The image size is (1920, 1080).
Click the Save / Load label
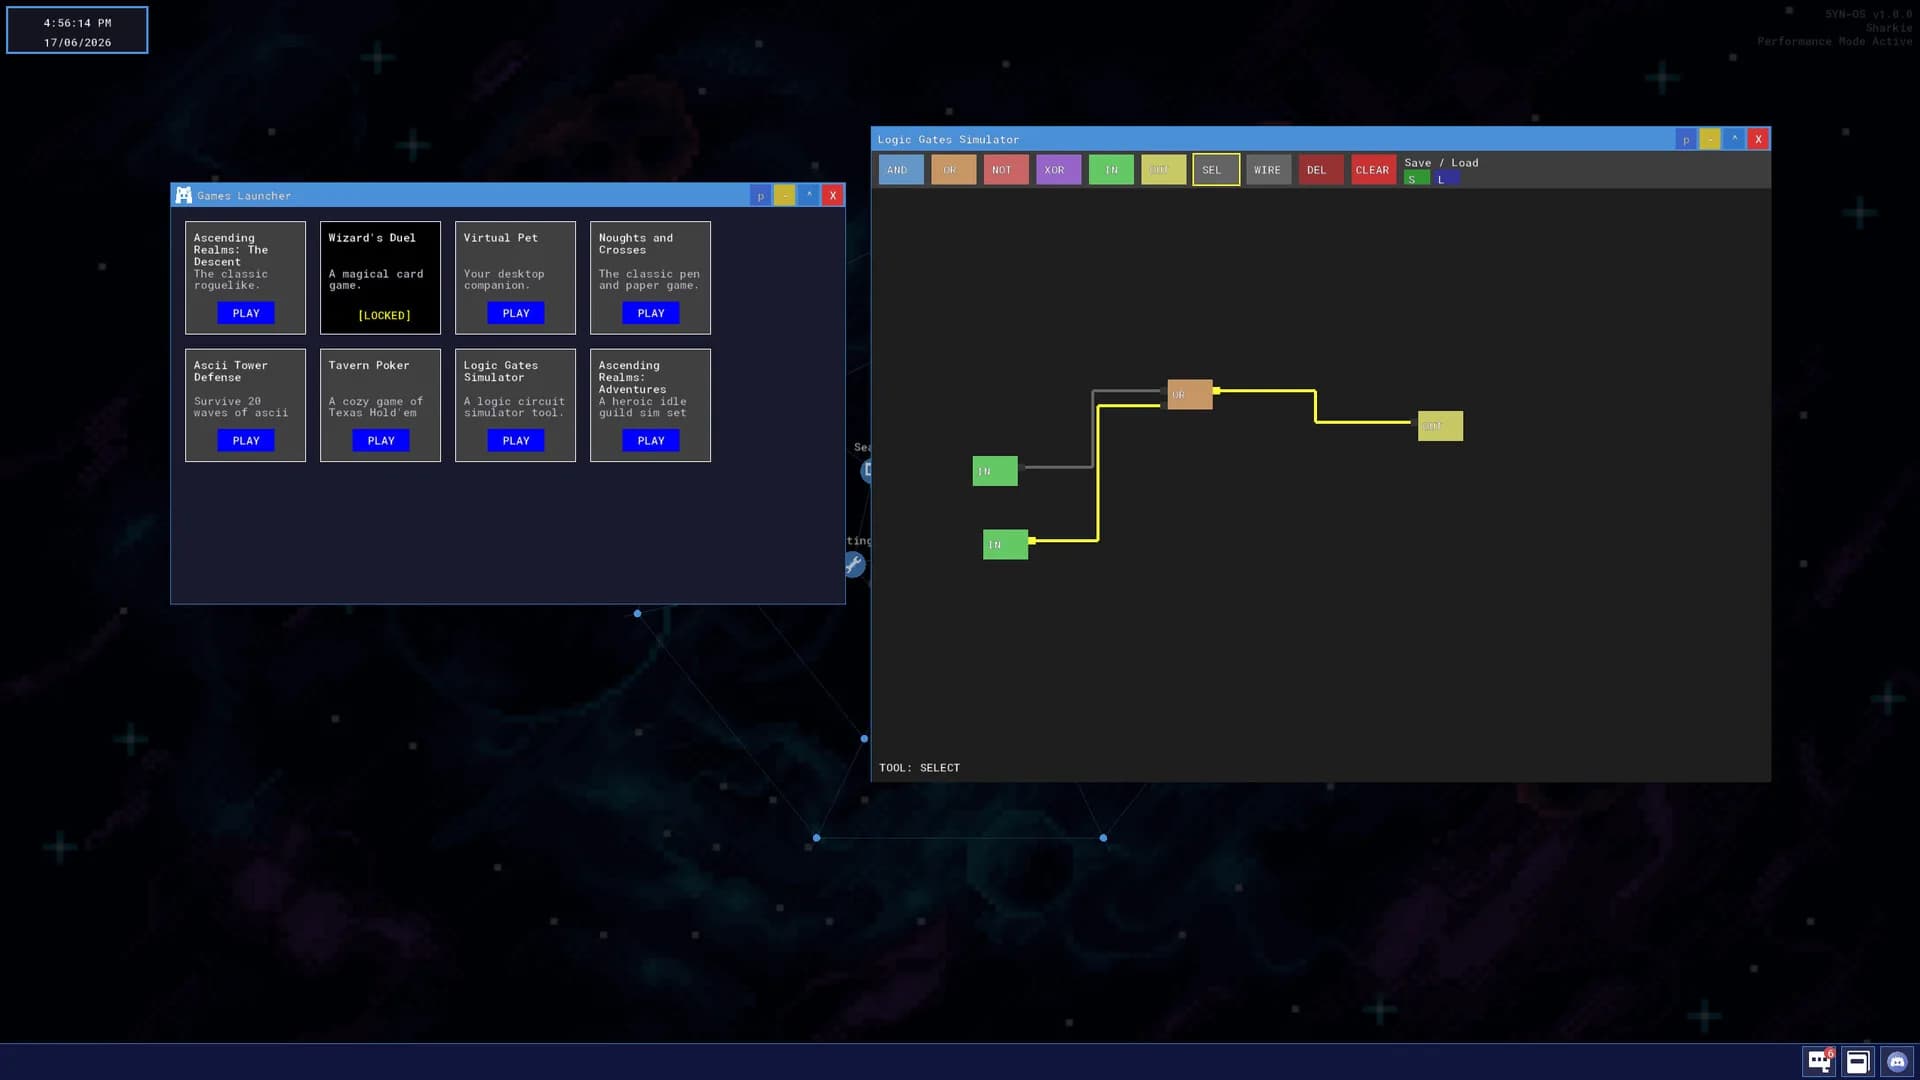click(x=1441, y=162)
